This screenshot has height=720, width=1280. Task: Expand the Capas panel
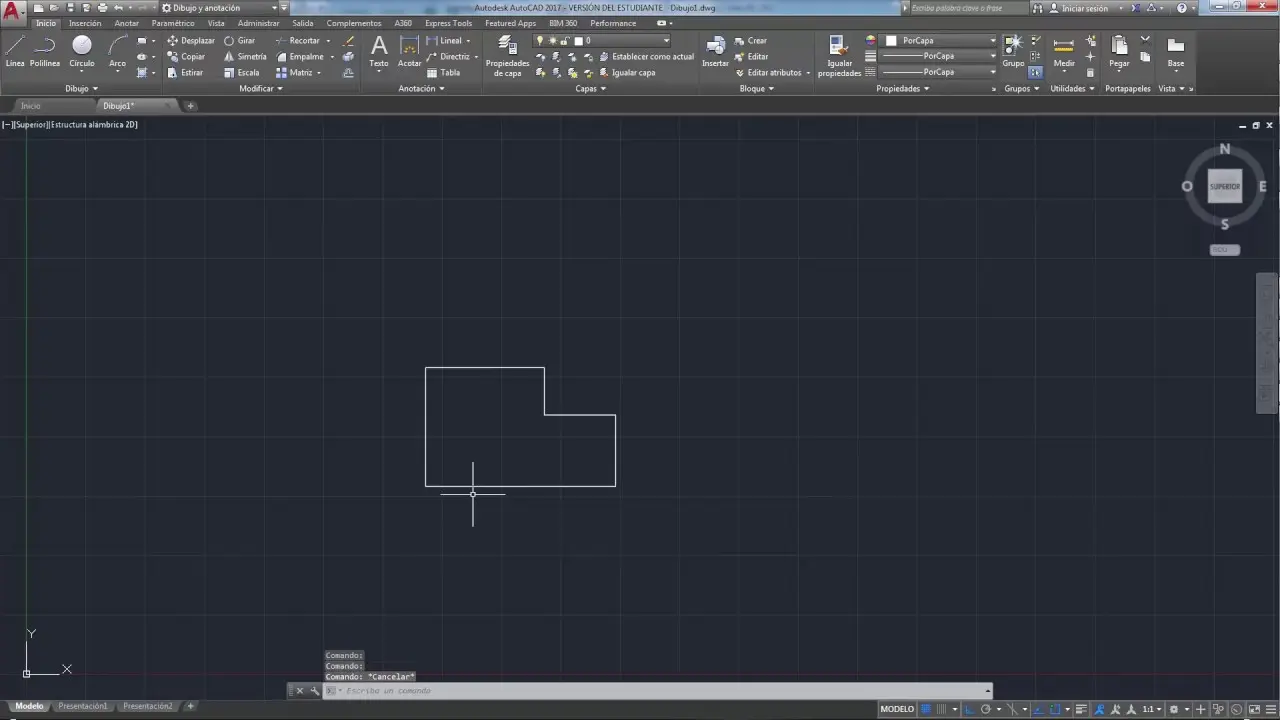tap(591, 89)
